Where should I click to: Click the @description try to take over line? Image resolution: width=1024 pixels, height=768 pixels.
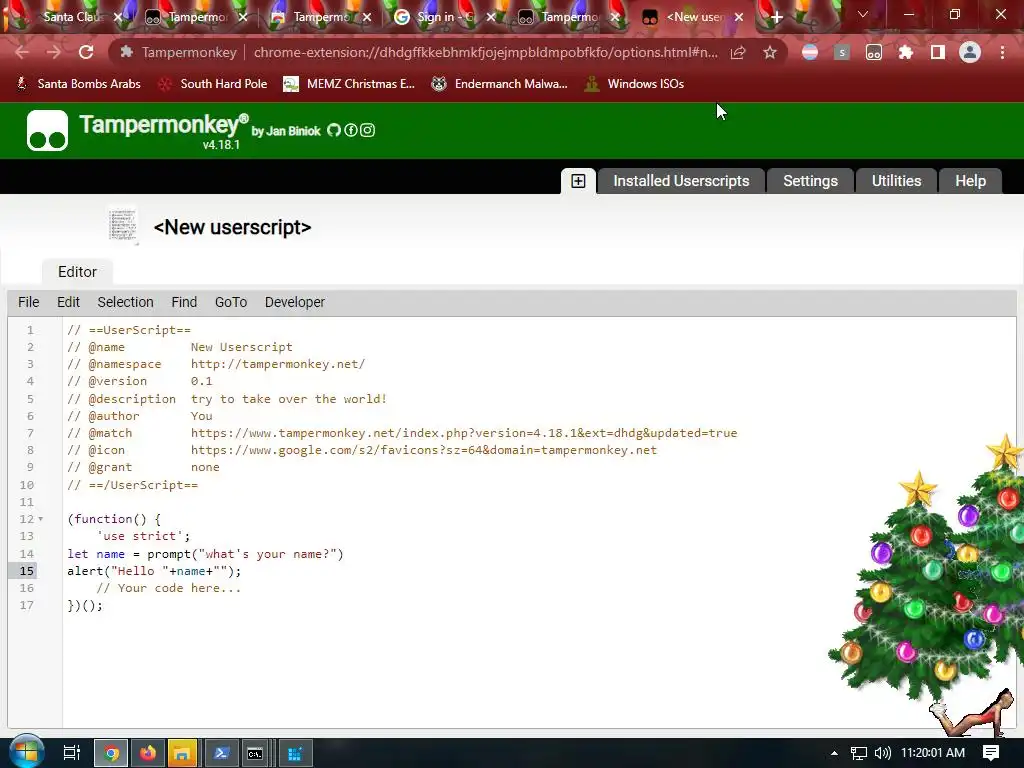coord(227,398)
